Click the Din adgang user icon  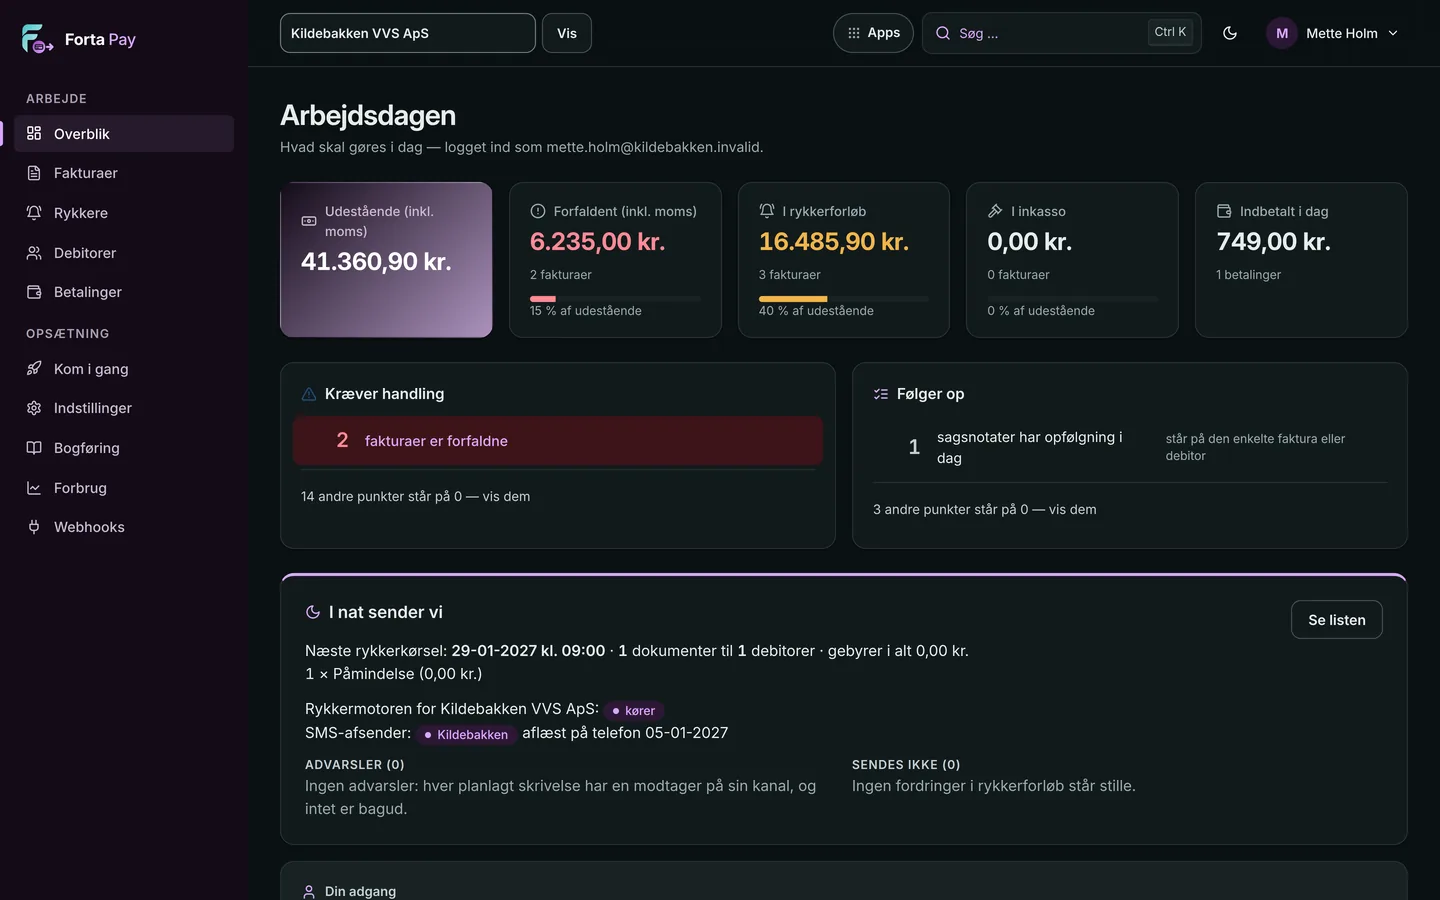[x=309, y=891]
